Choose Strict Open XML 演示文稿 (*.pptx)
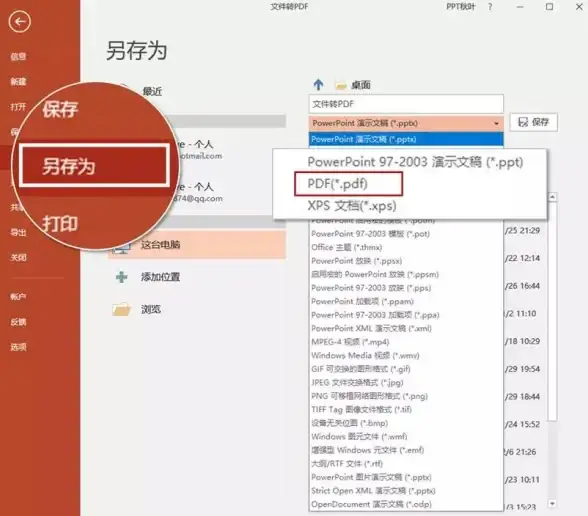Screen dimensions: 588x516 (x=373, y=491)
